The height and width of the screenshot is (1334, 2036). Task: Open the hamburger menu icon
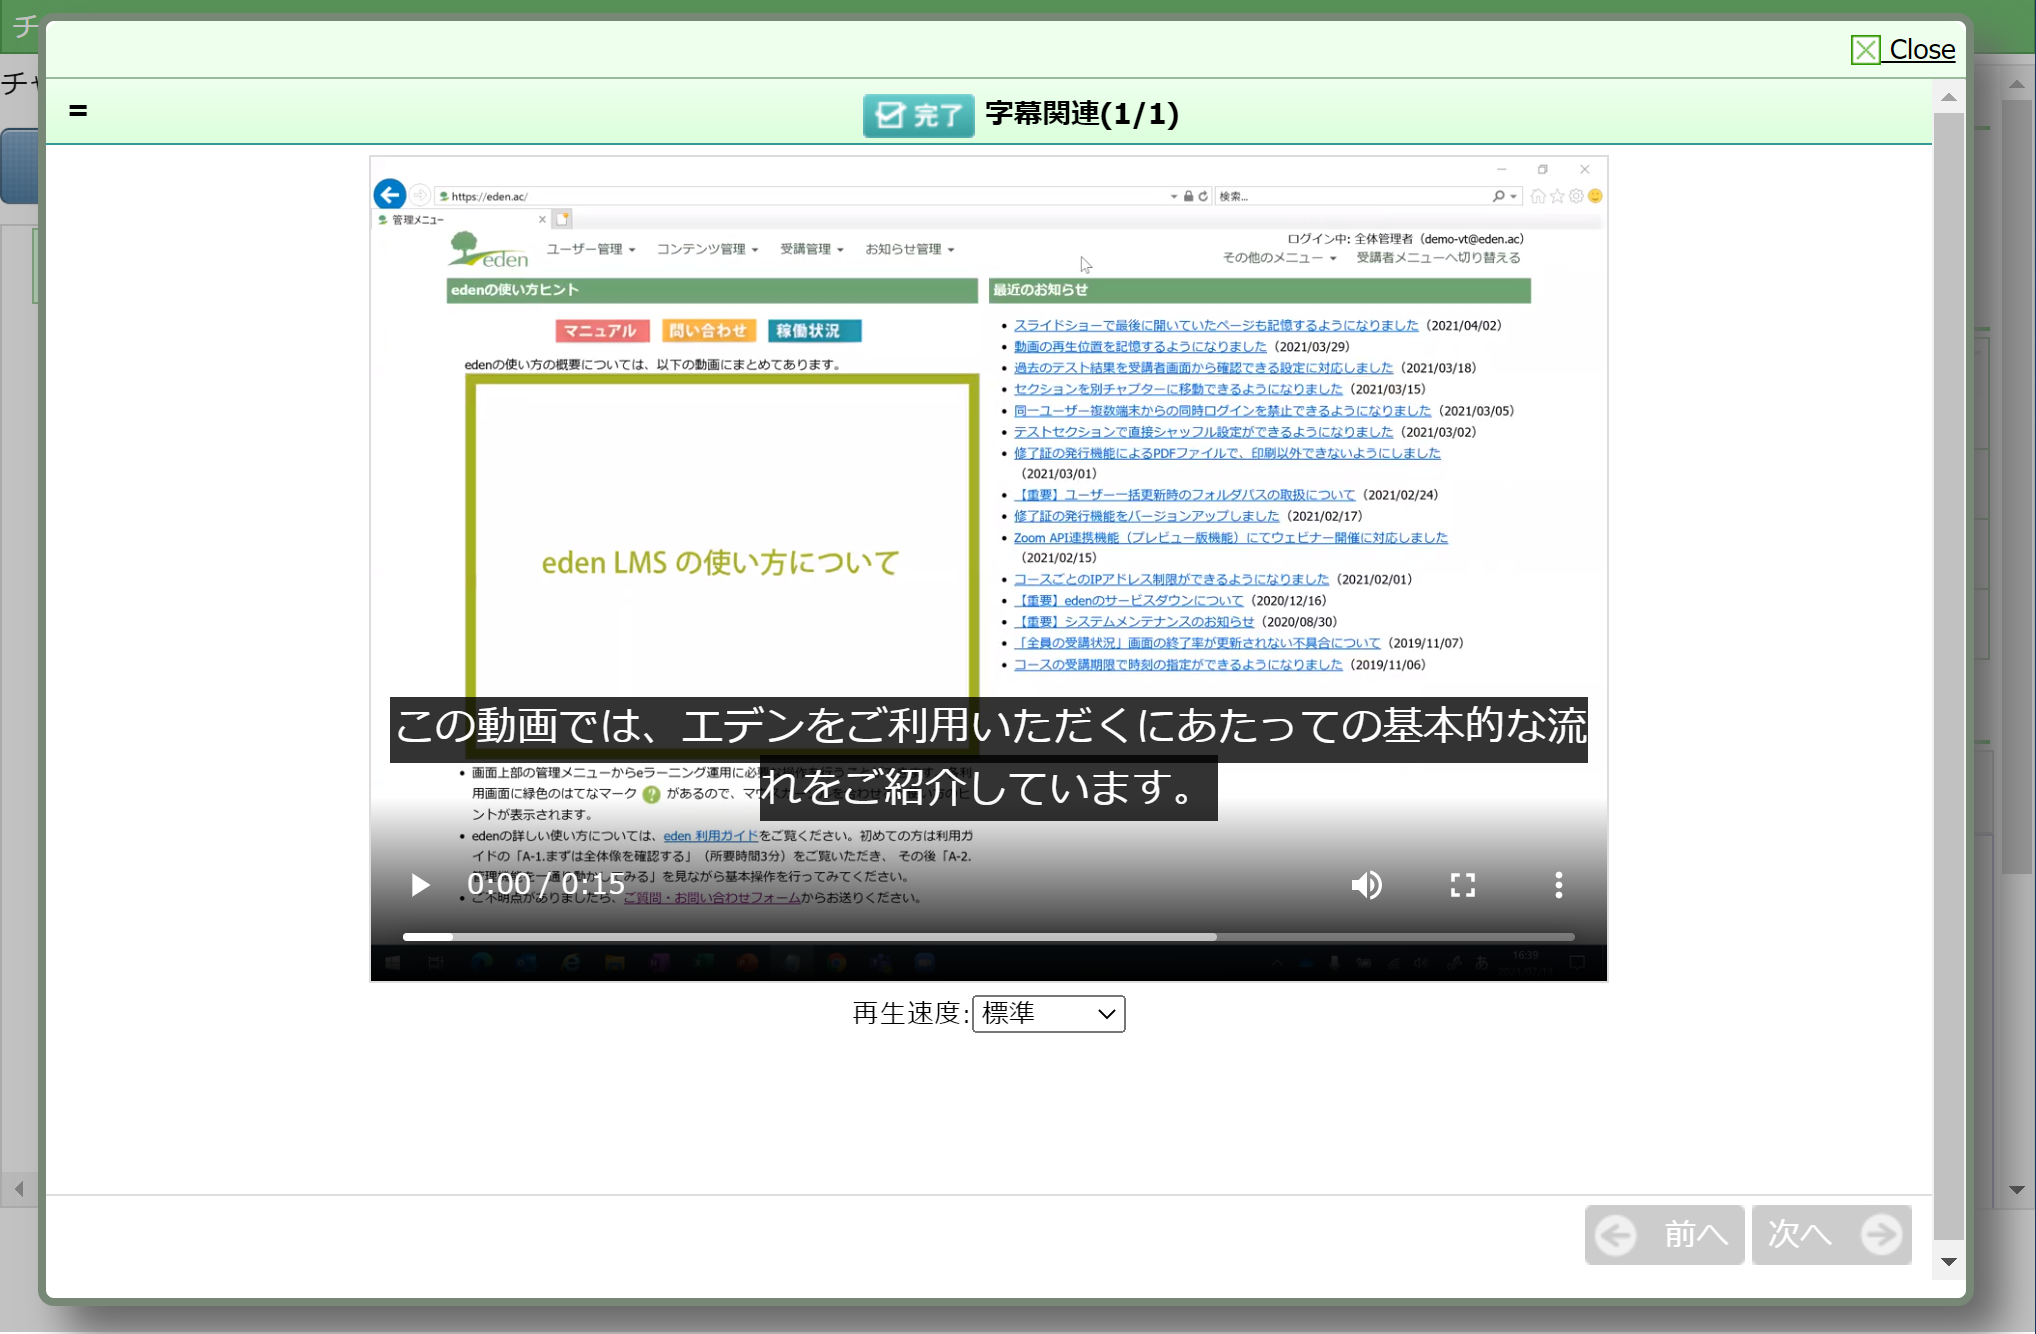pos(78,110)
